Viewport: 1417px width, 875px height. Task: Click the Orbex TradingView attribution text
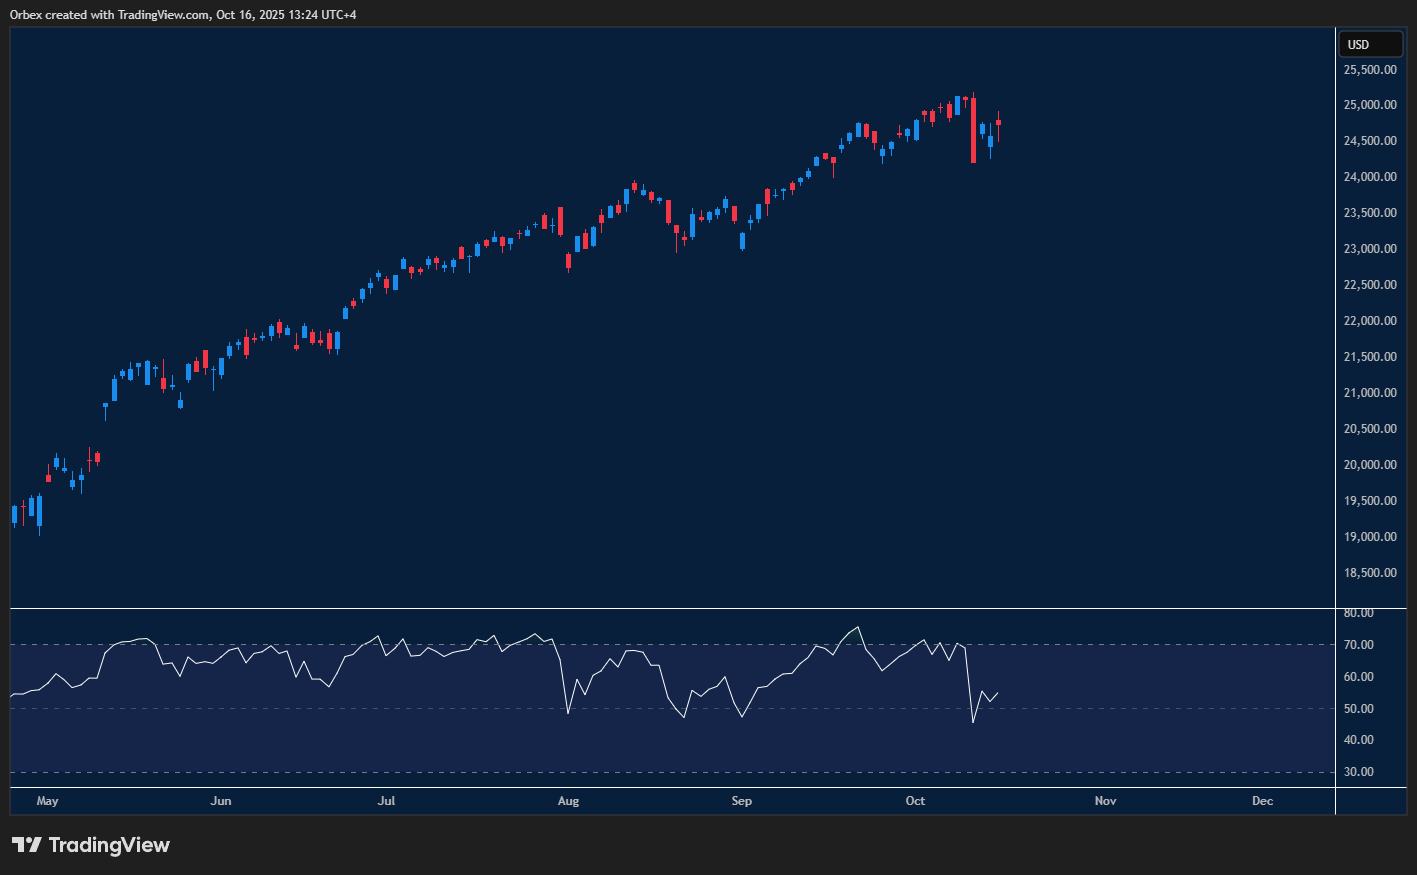point(181,14)
